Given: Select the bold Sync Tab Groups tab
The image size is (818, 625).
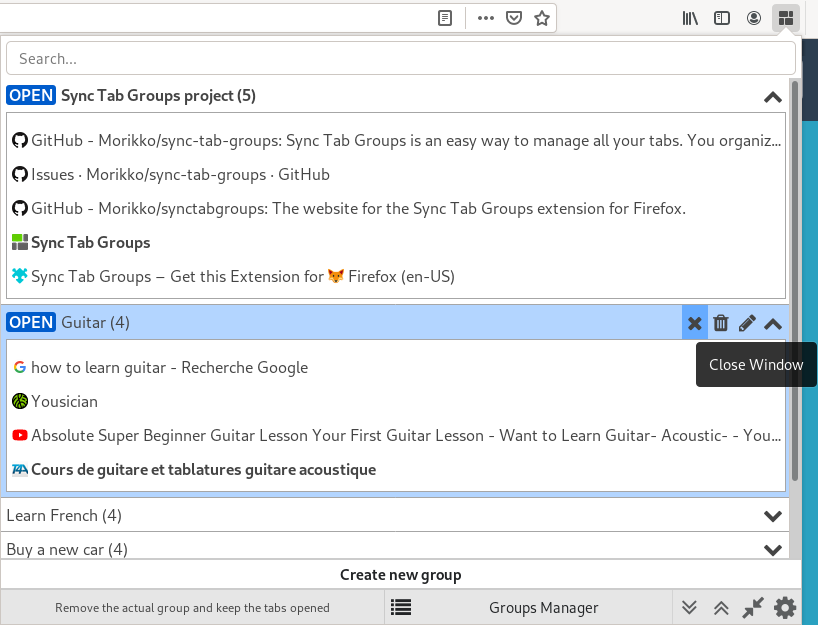Looking at the screenshot, I should click(81, 243).
